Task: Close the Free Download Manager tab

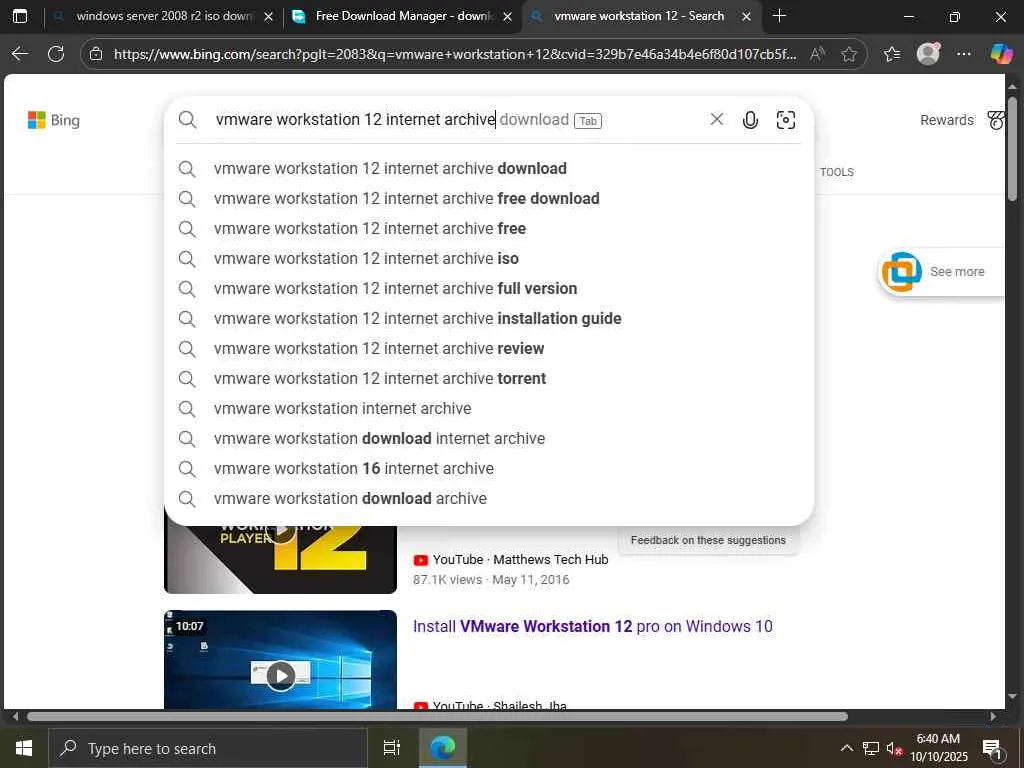Action: 507,16
